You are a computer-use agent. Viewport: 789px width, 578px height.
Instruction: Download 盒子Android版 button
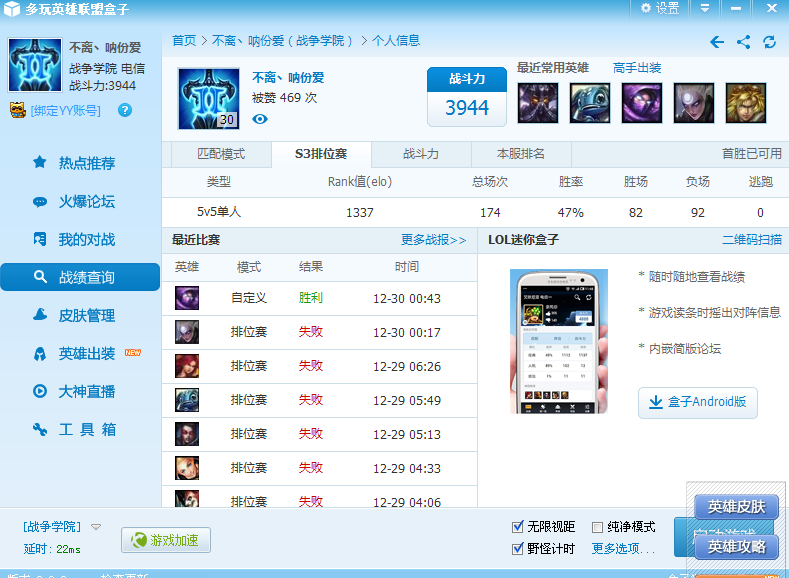[697, 402]
